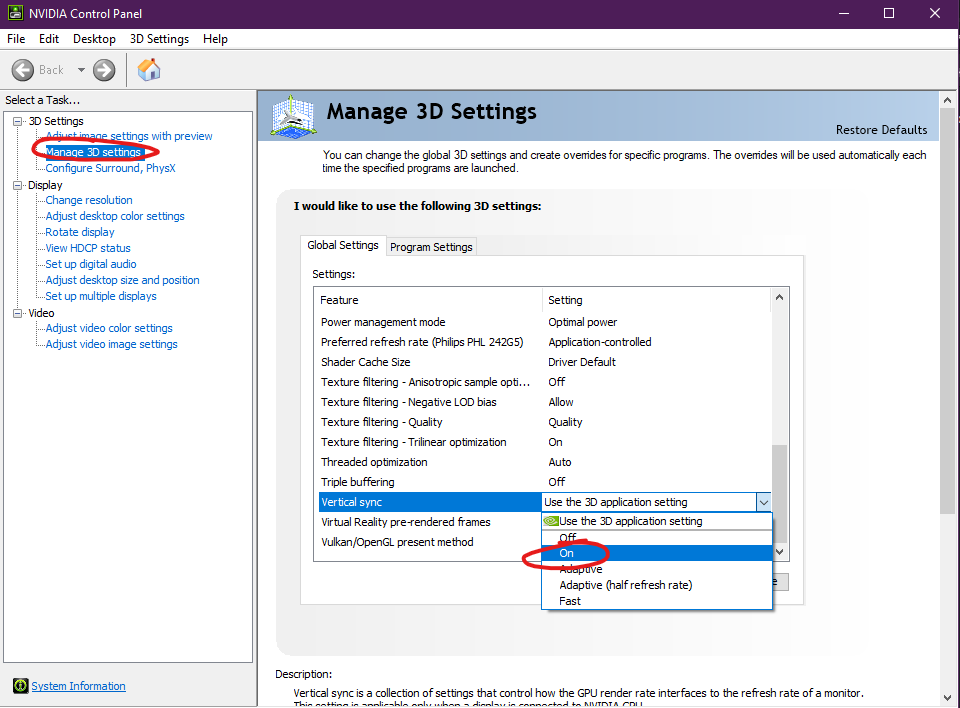
Task: Collapse the Display tree node
Action: pos(18,185)
